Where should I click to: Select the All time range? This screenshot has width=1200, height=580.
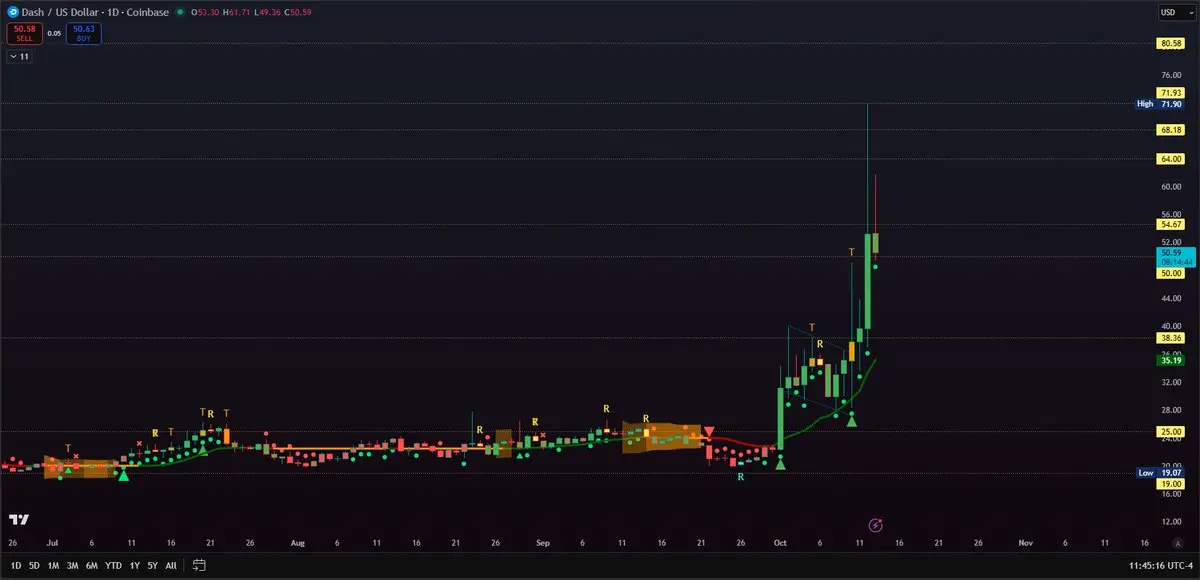coord(171,565)
